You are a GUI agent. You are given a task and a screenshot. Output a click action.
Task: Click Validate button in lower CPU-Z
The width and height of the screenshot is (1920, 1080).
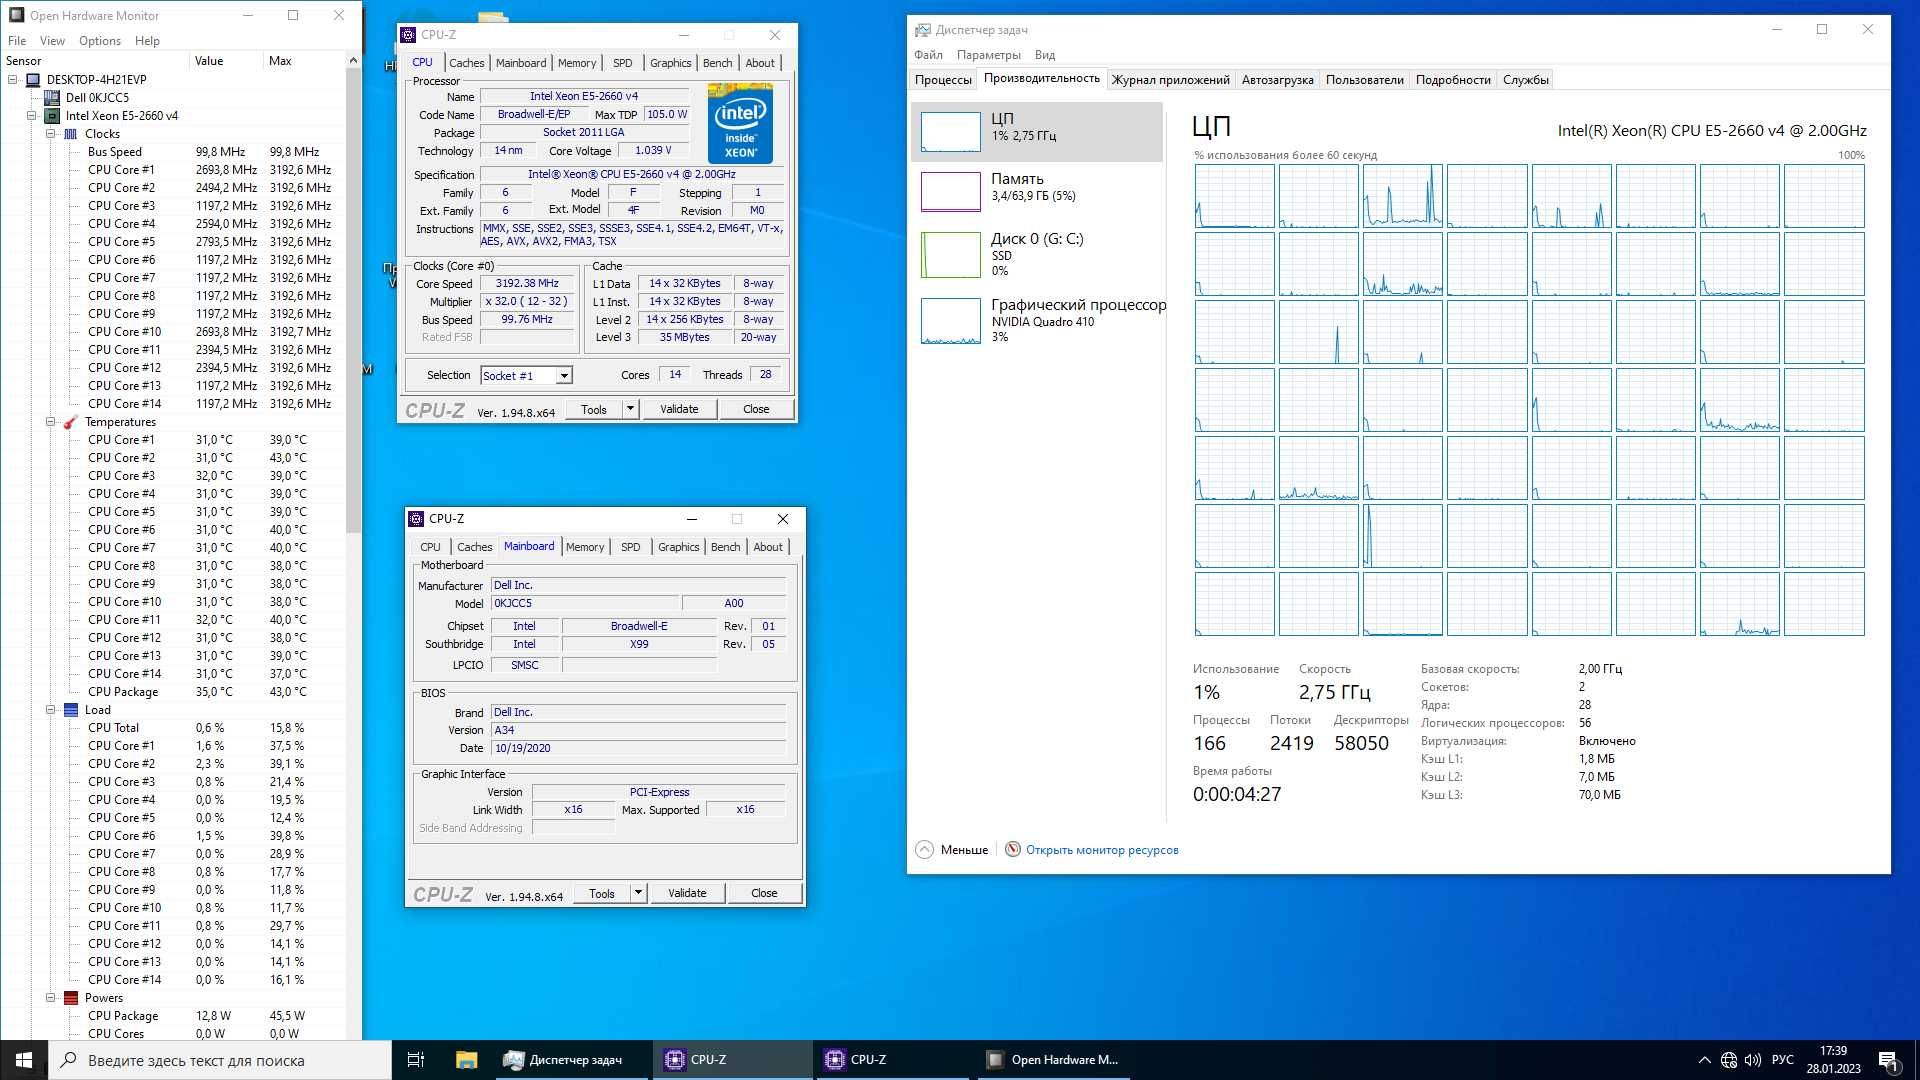687,893
